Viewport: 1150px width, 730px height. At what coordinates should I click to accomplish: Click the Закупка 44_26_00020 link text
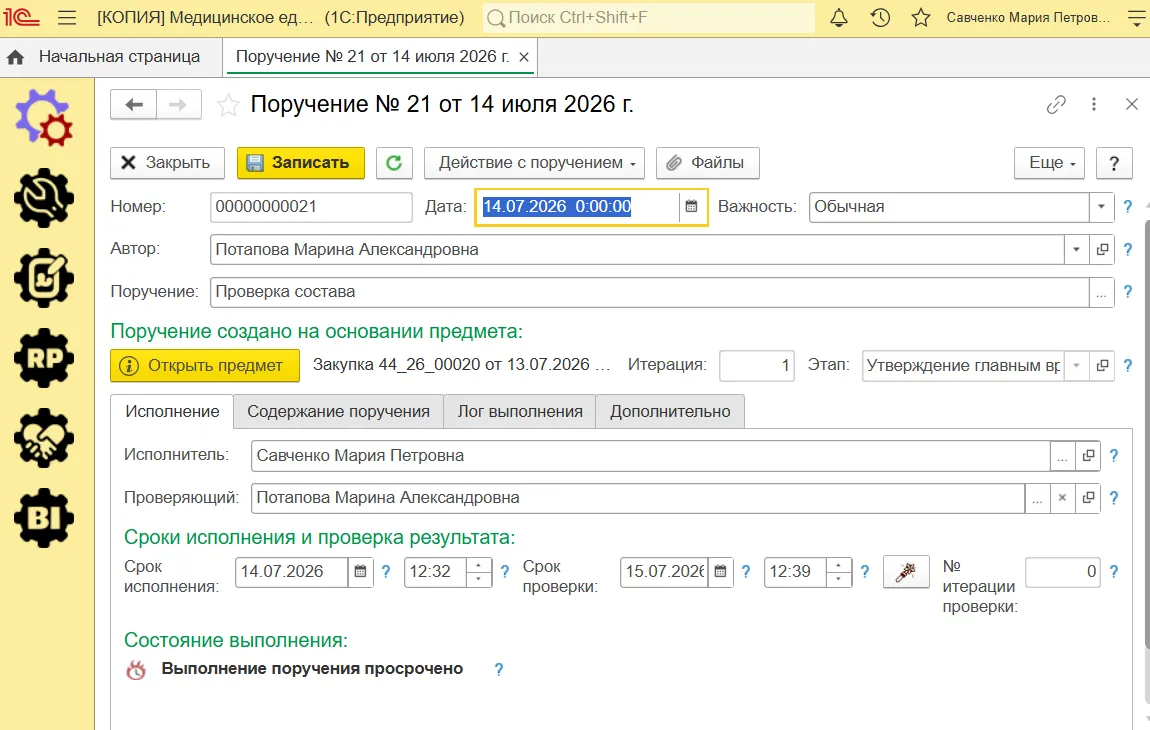coord(461,365)
